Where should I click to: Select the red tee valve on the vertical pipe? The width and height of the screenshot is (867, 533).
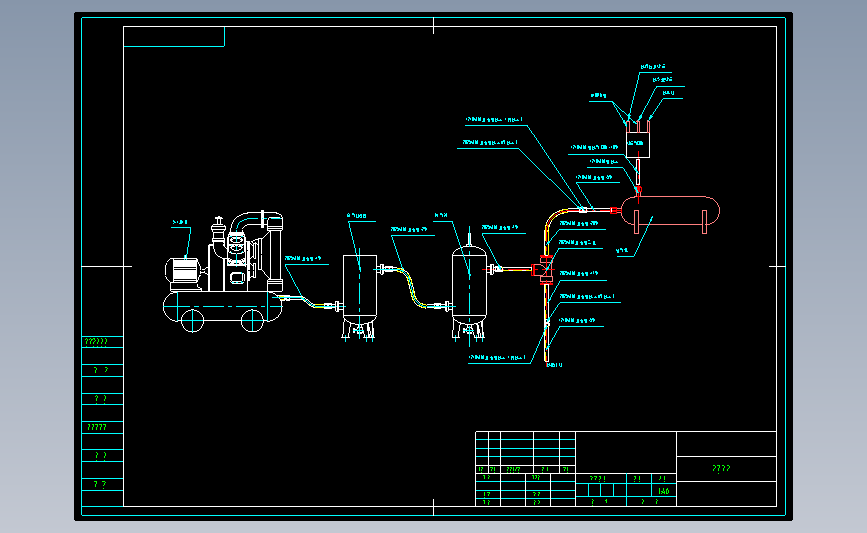point(544,270)
